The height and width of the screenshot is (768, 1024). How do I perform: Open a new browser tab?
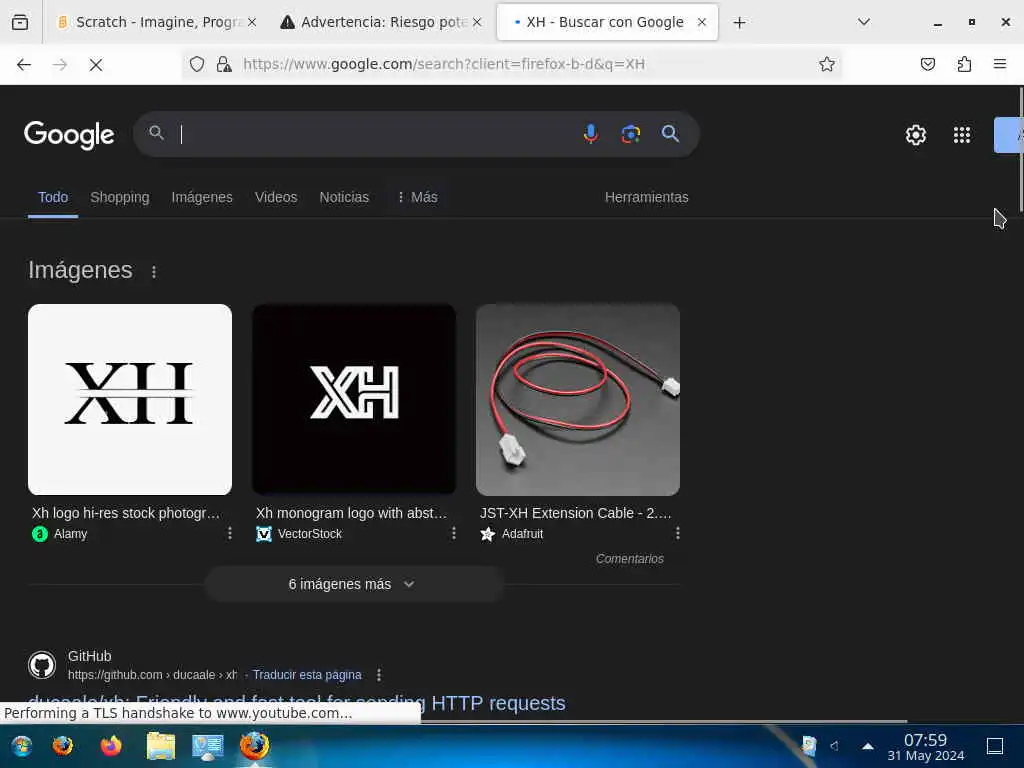click(739, 23)
